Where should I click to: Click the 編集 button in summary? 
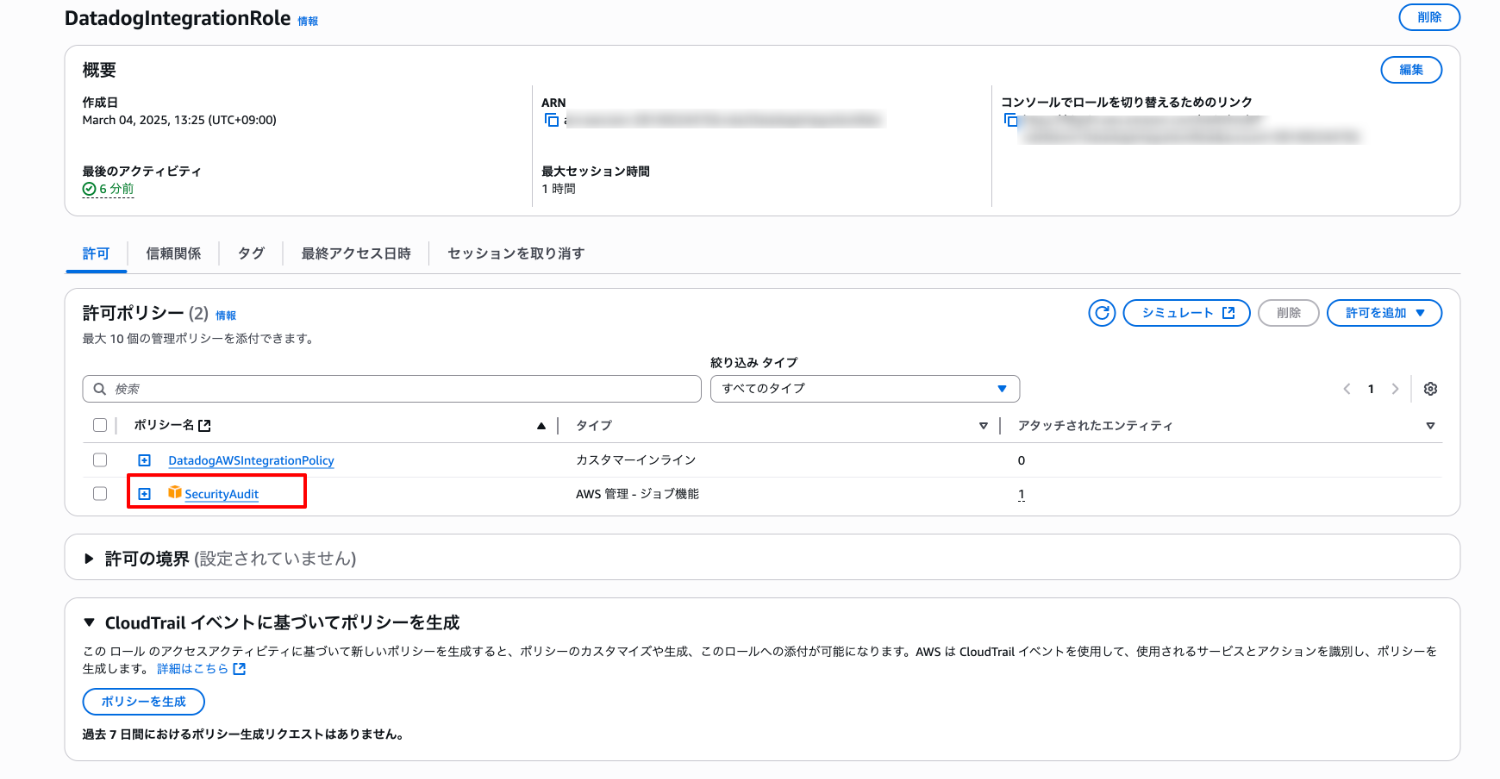coord(1411,70)
